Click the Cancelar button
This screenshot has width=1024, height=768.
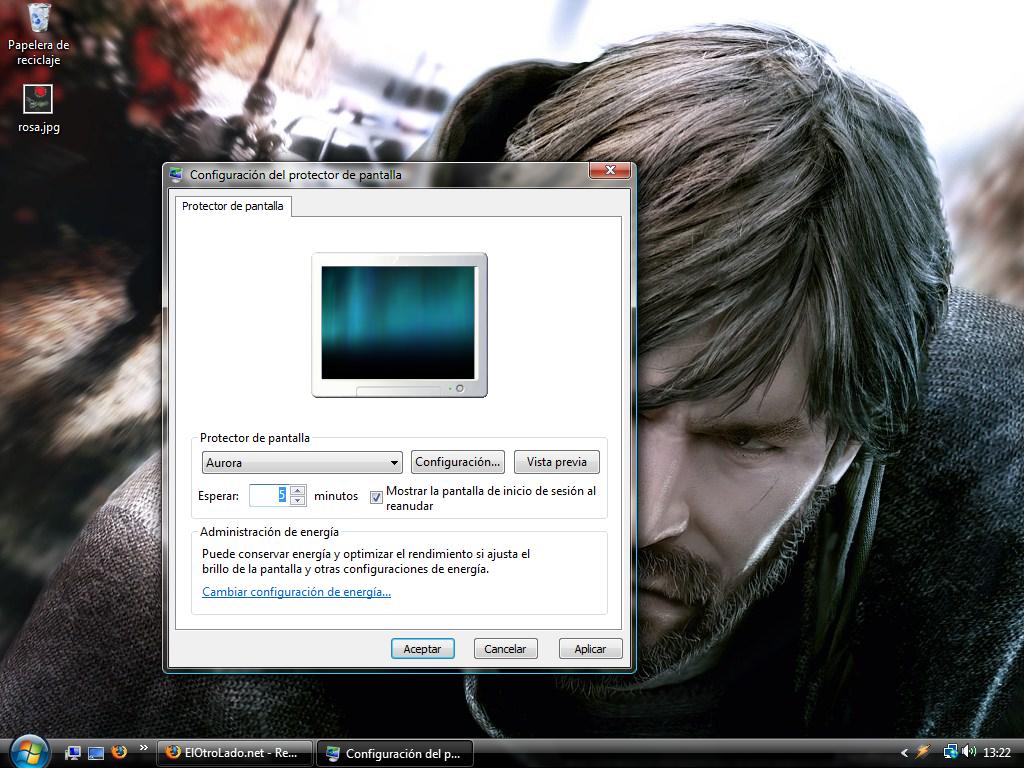[x=505, y=648]
